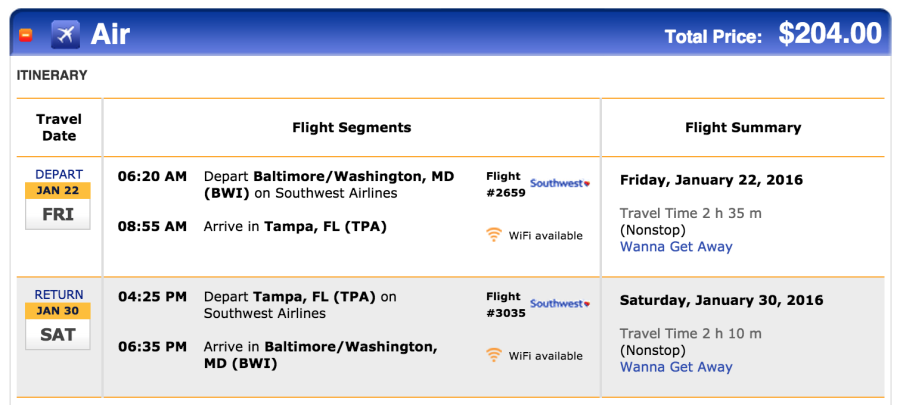Click the Flight Segments column header
Screen dimensions: 900x405
point(352,127)
